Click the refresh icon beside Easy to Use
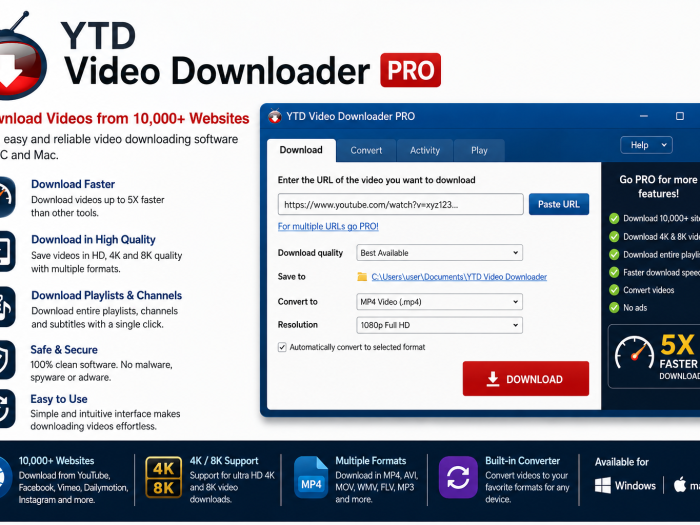This screenshot has height=525, width=700. [x=6, y=408]
